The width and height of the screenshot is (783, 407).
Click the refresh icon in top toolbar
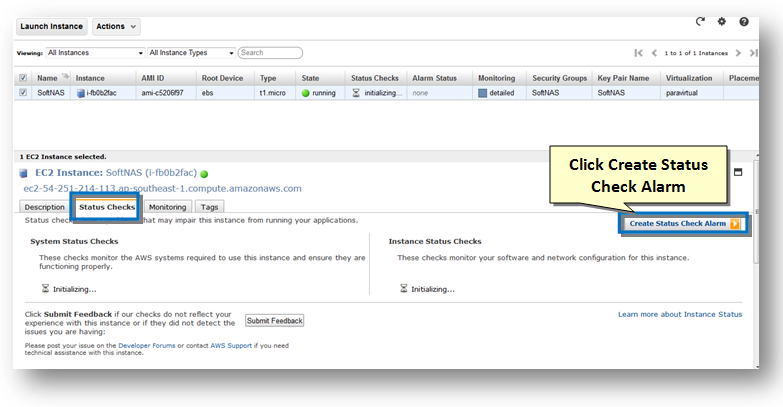point(701,21)
